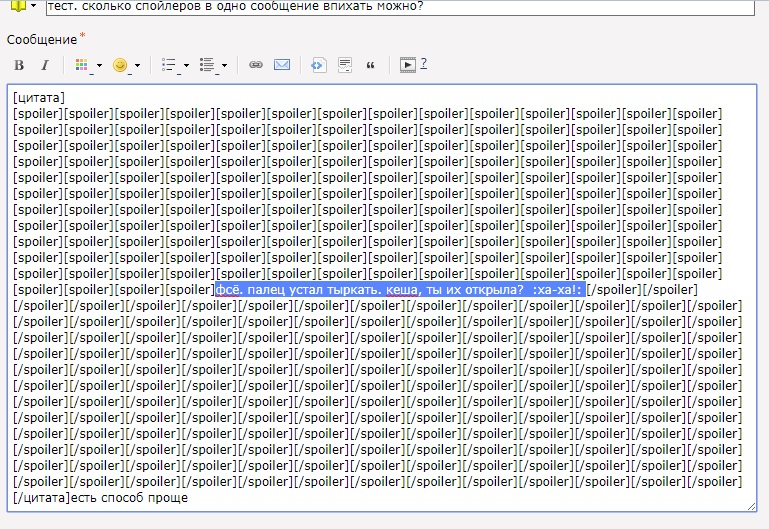Expand the emoticon dropdown arrow
The image size is (769, 529).
pyautogui.click(x=137, y=66)
